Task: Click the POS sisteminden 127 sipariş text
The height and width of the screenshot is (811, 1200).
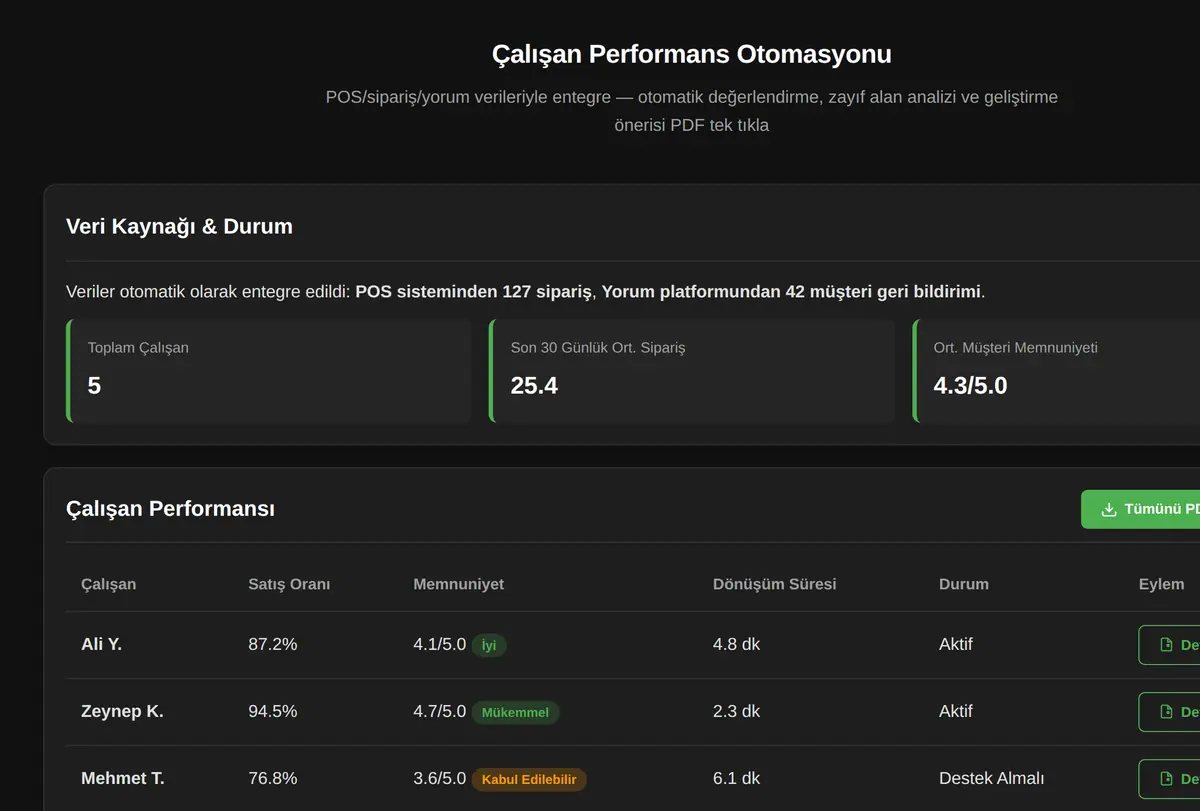Action: point(474,292)
